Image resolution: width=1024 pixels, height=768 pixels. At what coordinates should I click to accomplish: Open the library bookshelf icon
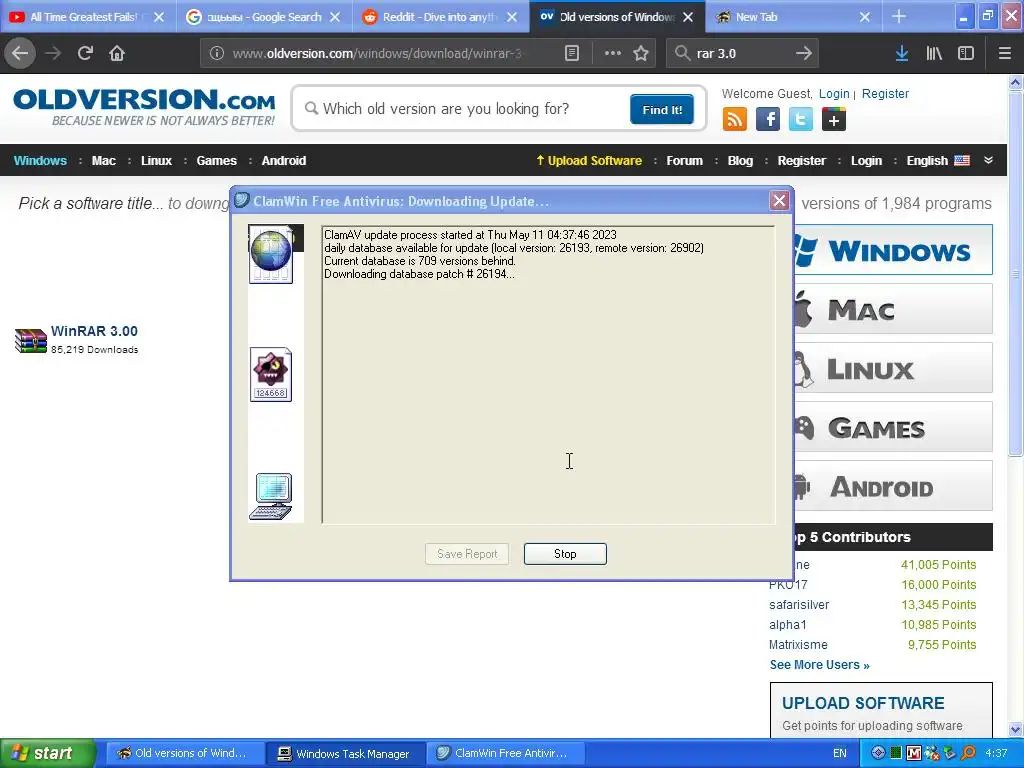click(x=934, y=54)
